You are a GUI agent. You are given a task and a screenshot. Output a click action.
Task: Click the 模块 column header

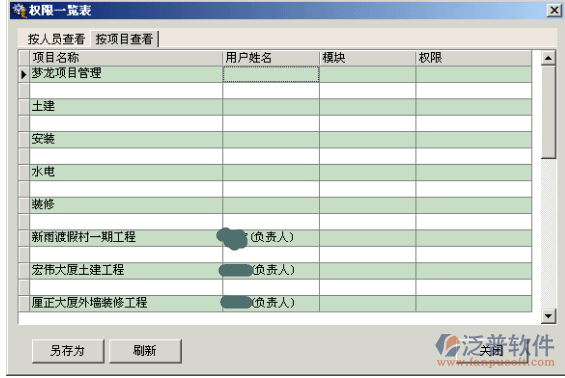(368, 58)
